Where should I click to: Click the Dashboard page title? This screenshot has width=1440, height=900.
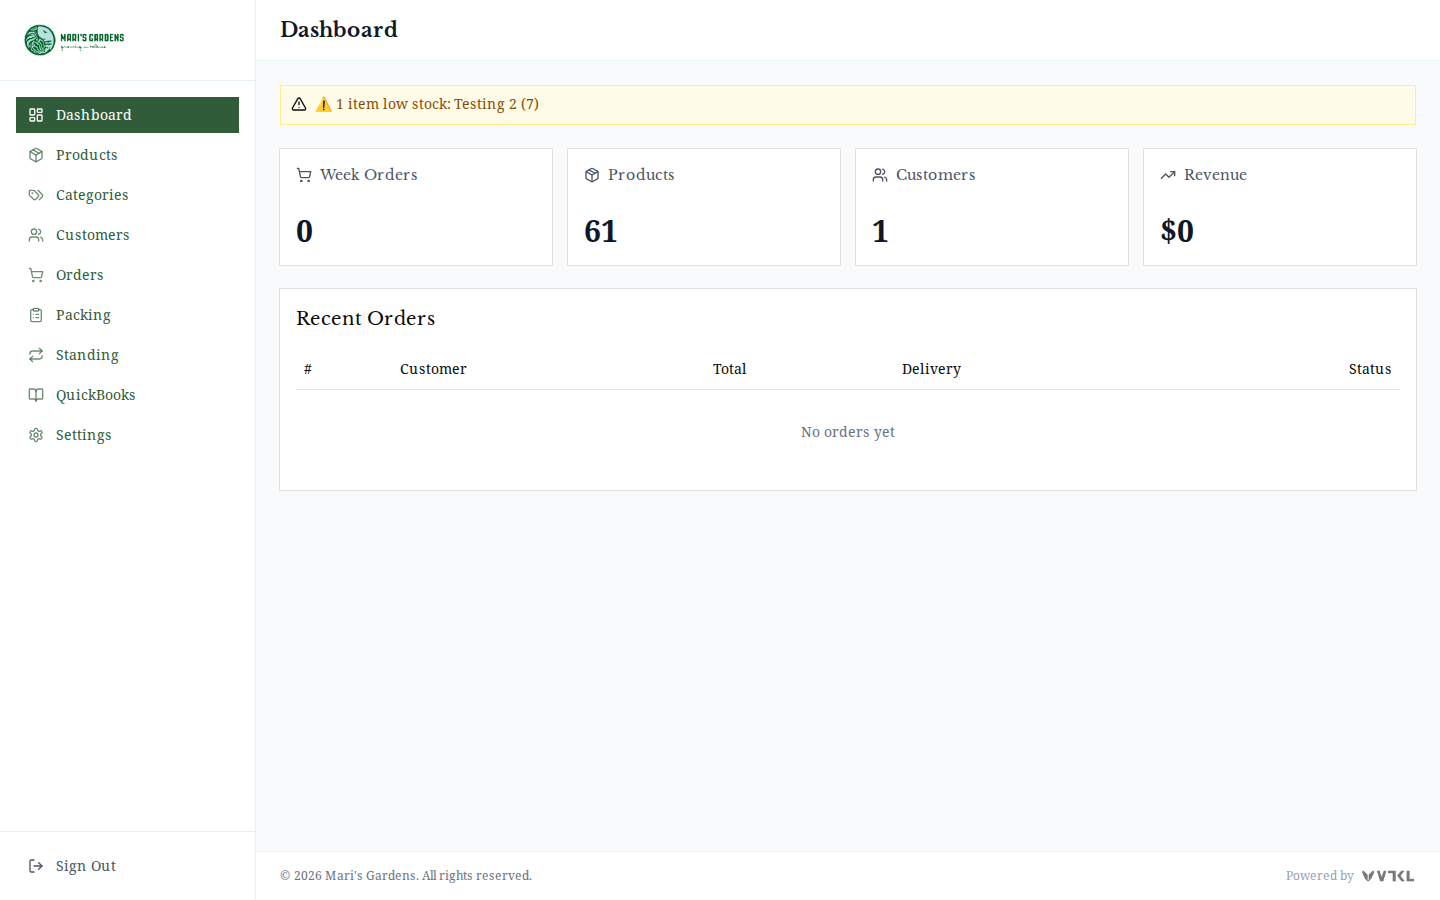(x=339, y=30)
